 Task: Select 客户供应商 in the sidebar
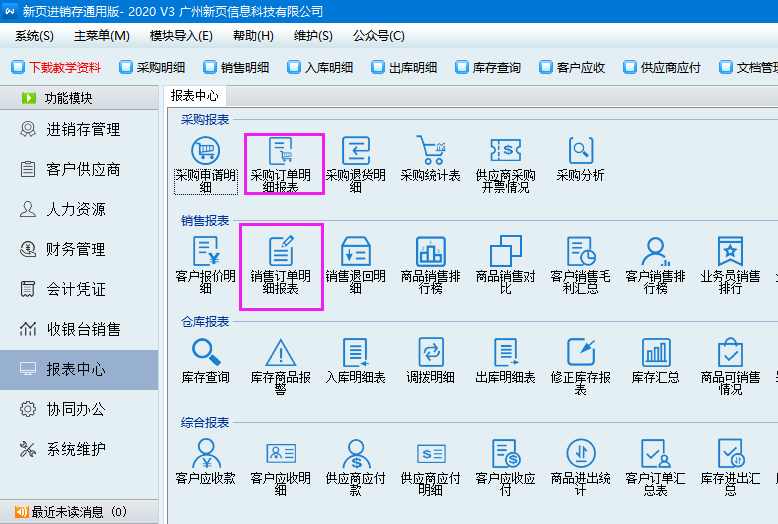[x=79, y=170]
